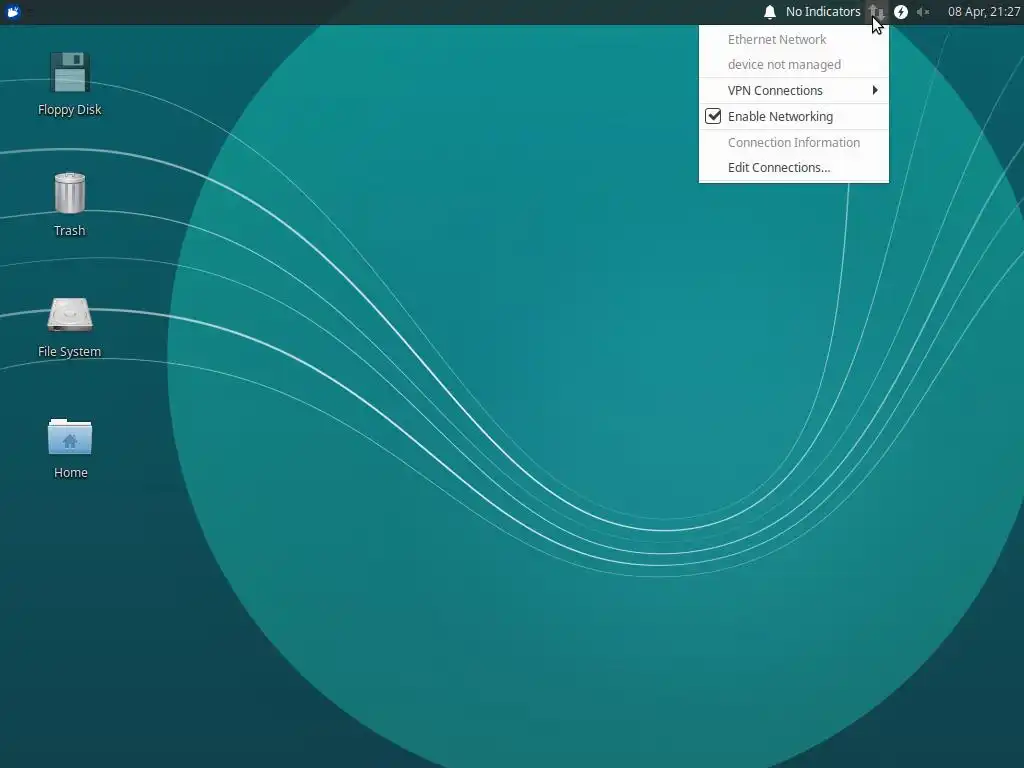Open the power manager lightning icon
Viewport: 1024px width, 768px height.
901,12
